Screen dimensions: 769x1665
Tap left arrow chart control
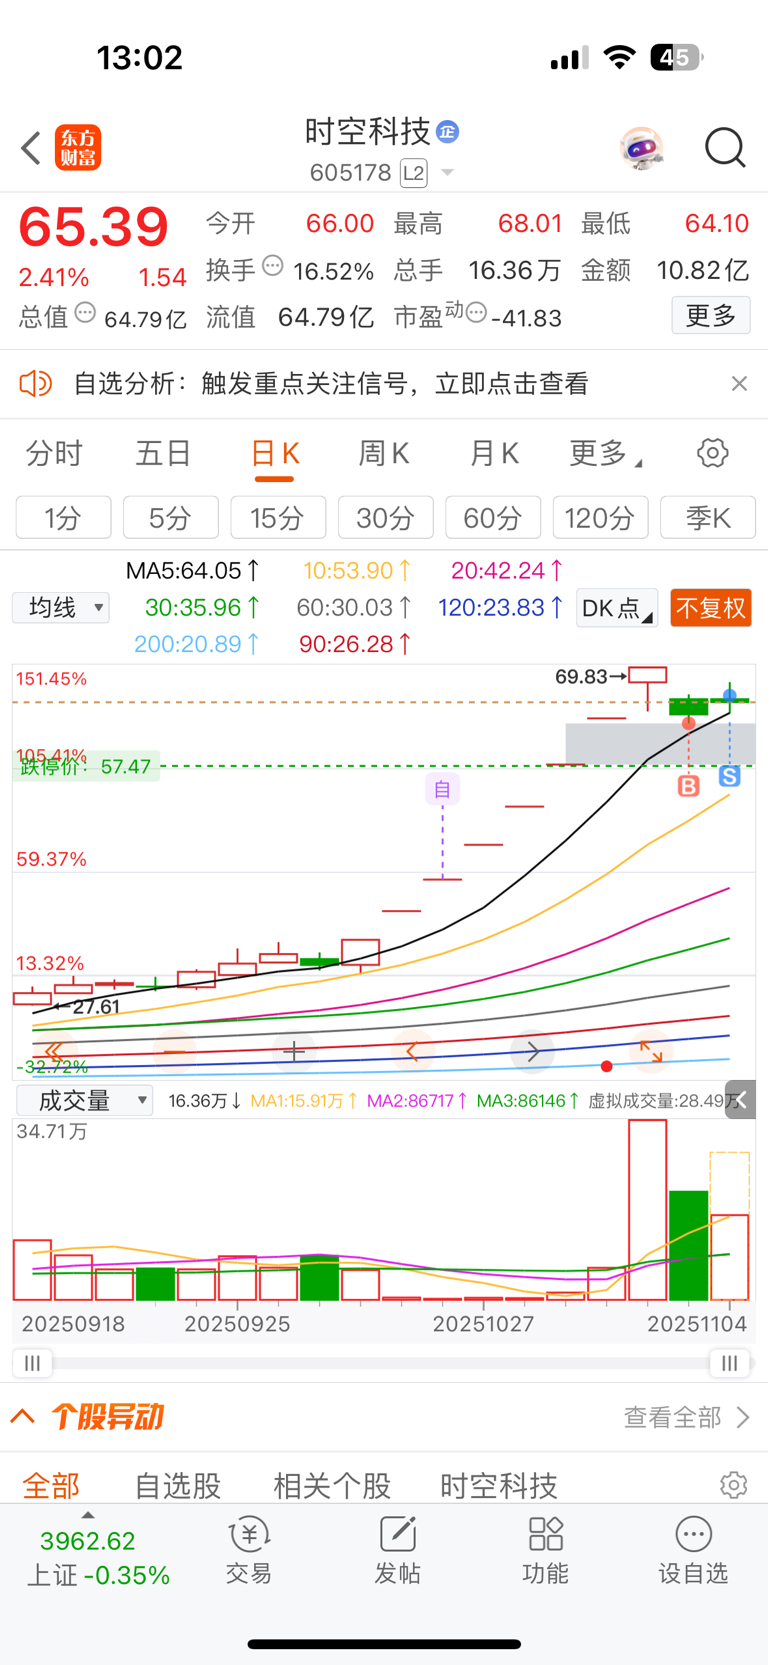[x=413, y=1051]
